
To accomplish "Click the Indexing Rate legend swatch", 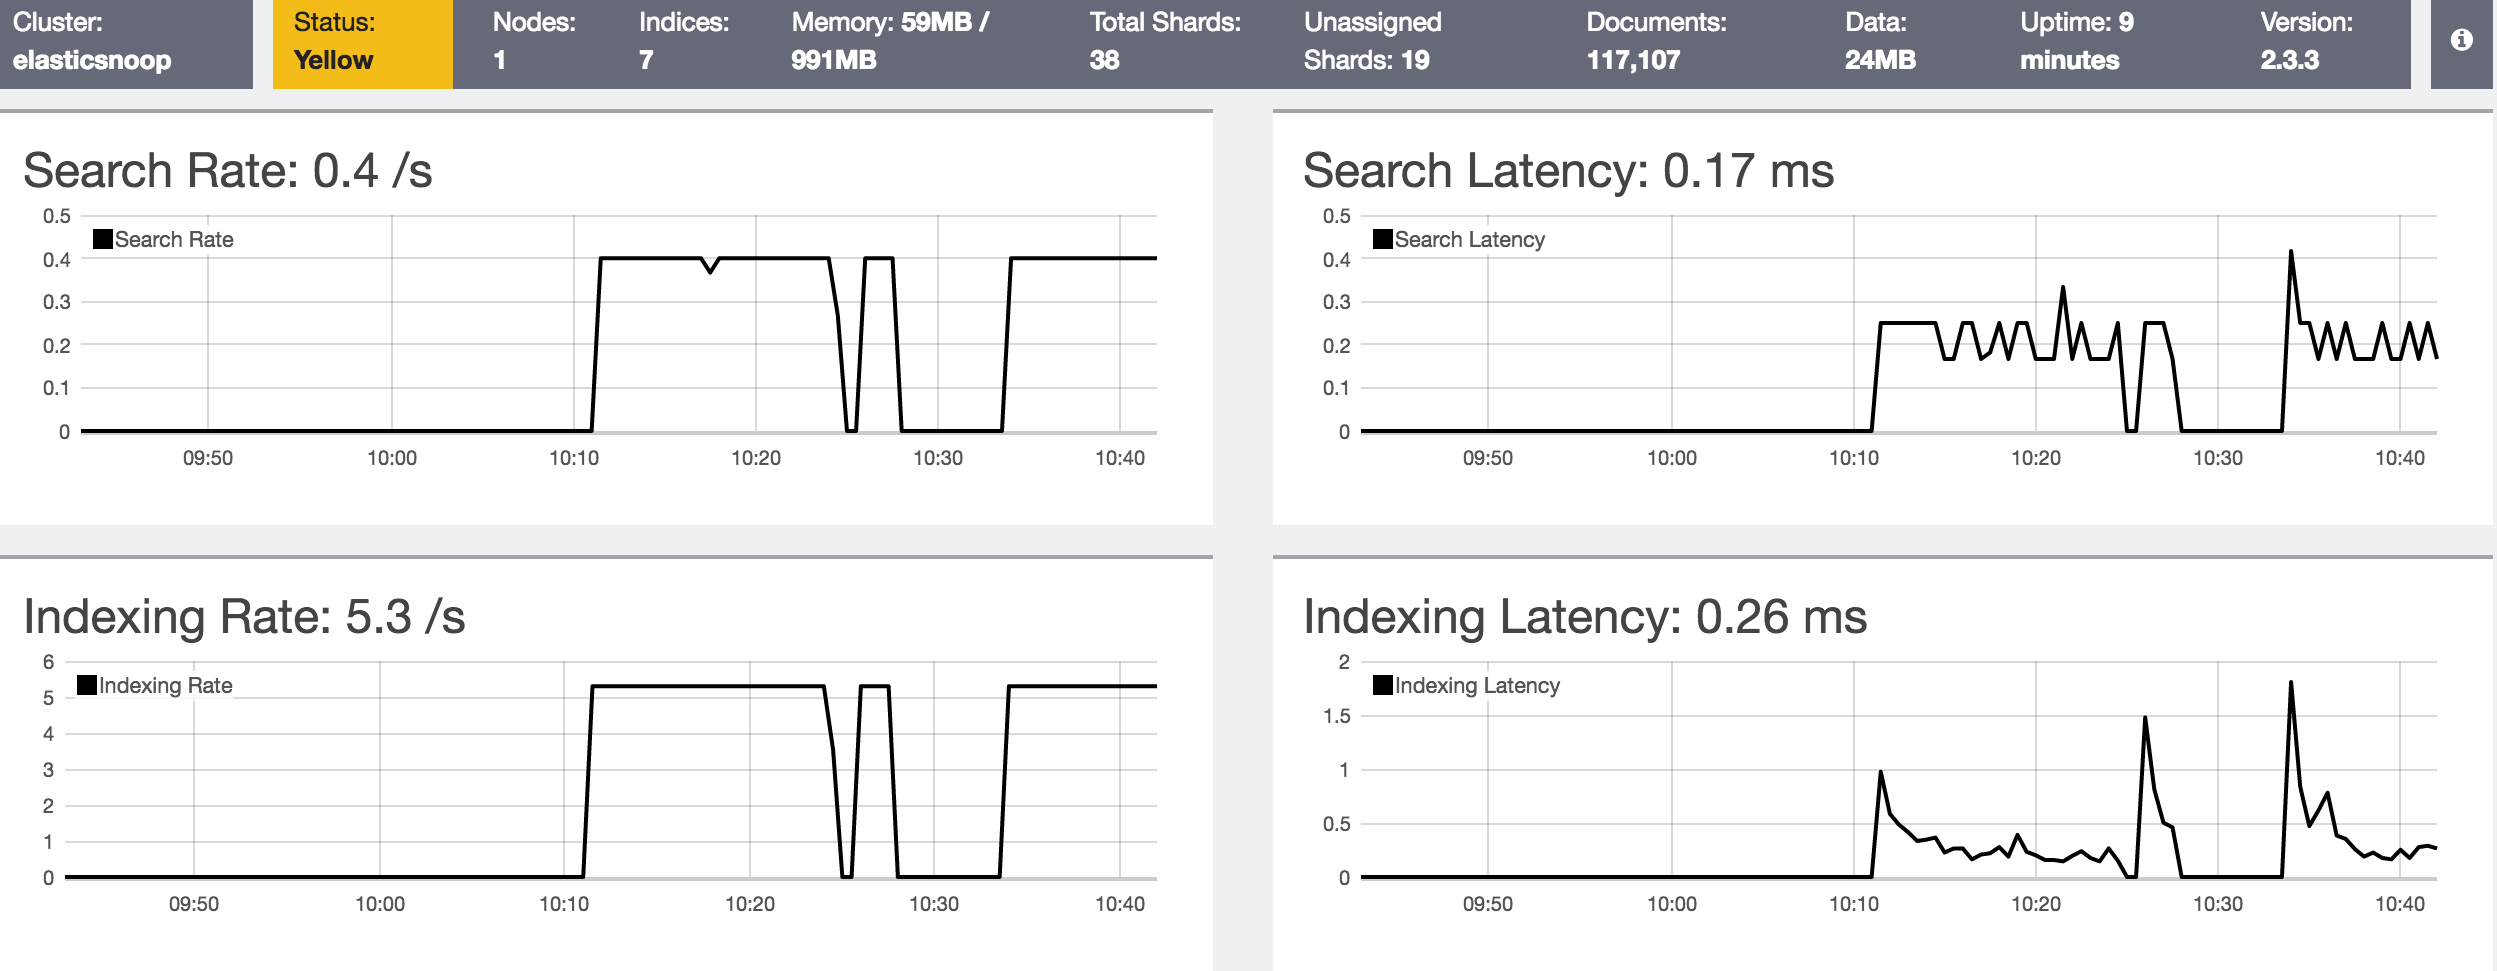I will (86, 684).
